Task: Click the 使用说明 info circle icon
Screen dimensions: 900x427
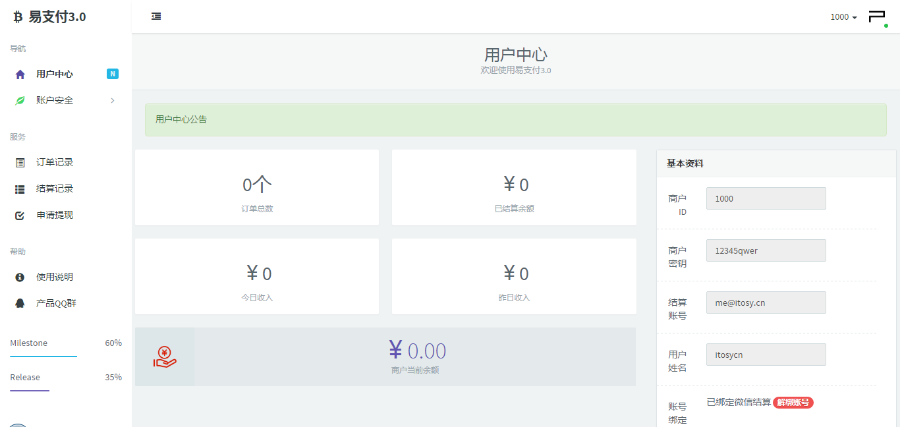Action: (x=20, y=277)
